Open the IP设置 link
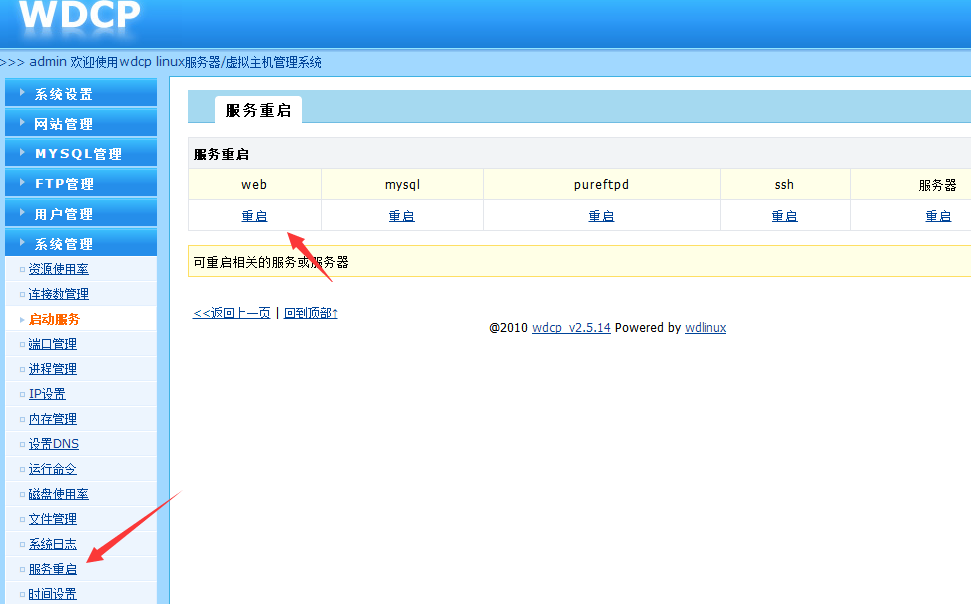Viewport: 971px width, 604px height. (x=47, y=394)
